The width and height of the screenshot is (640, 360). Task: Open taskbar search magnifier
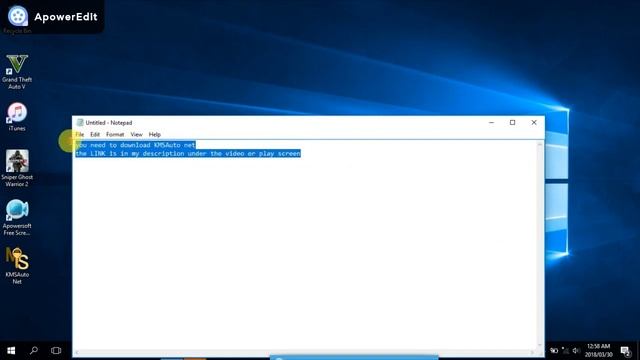click(x=34, y=351)
